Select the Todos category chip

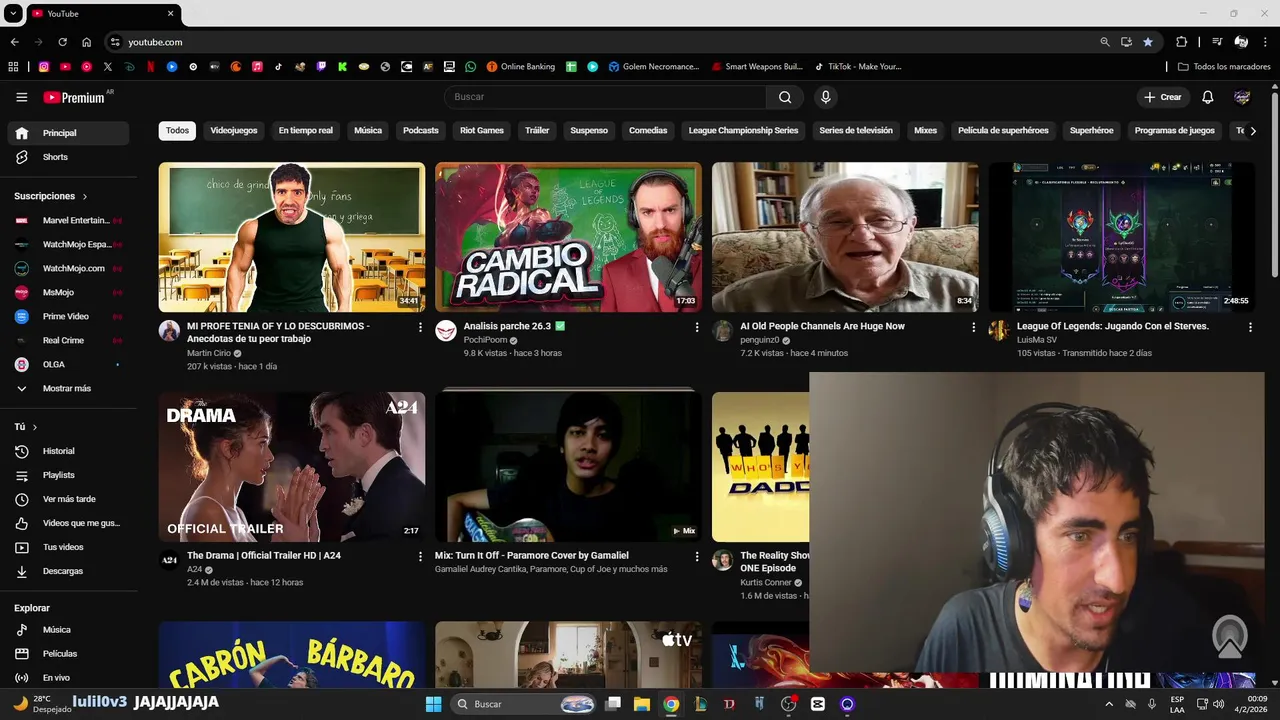[x=177, y=131]
